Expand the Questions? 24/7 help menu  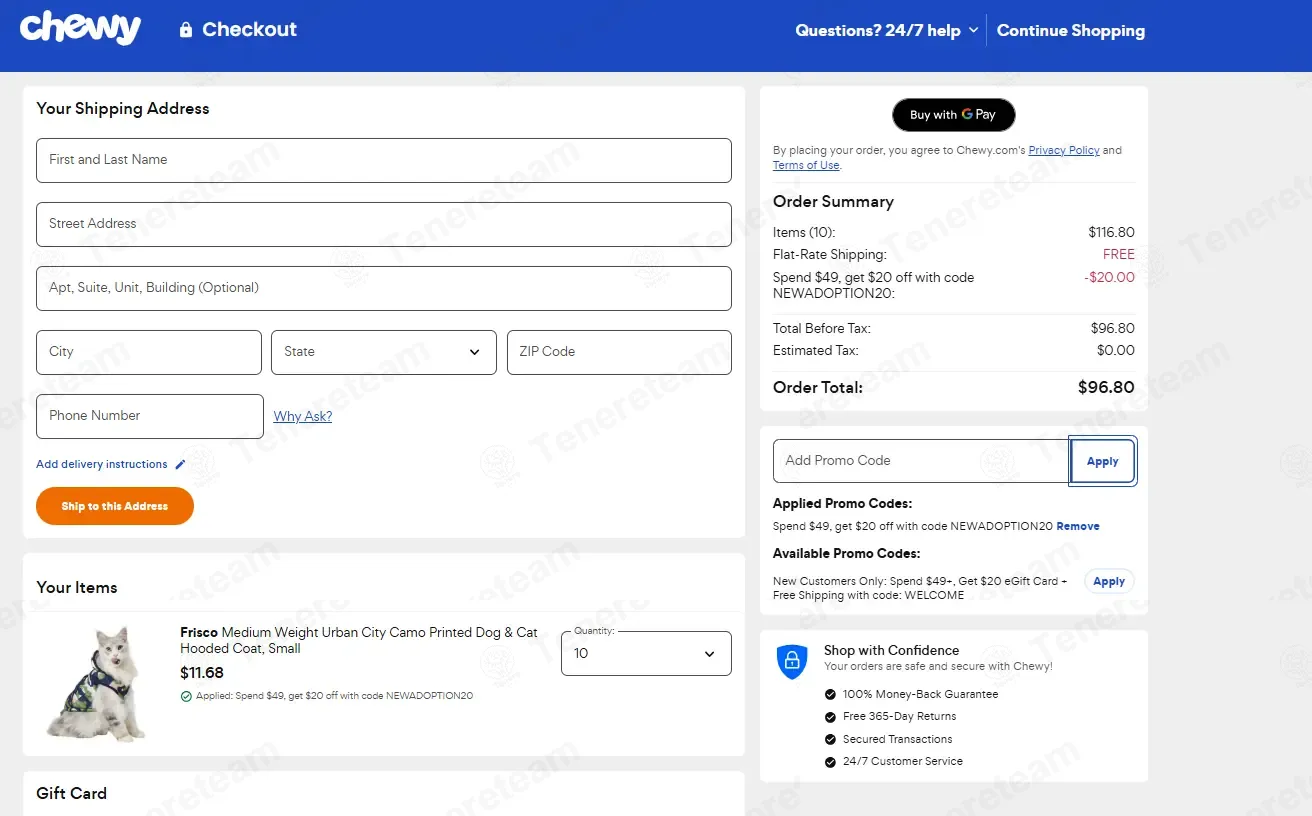coord(886,30)
